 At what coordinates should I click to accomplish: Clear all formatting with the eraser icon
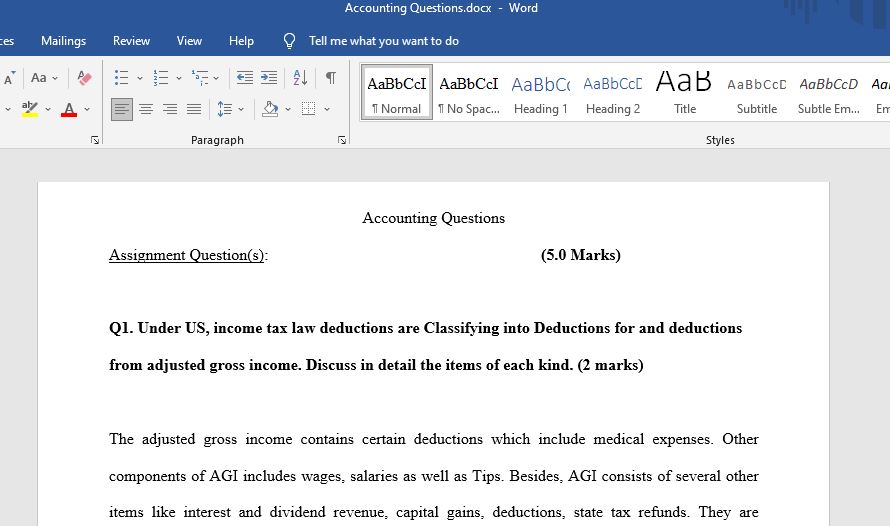(85, 78)
